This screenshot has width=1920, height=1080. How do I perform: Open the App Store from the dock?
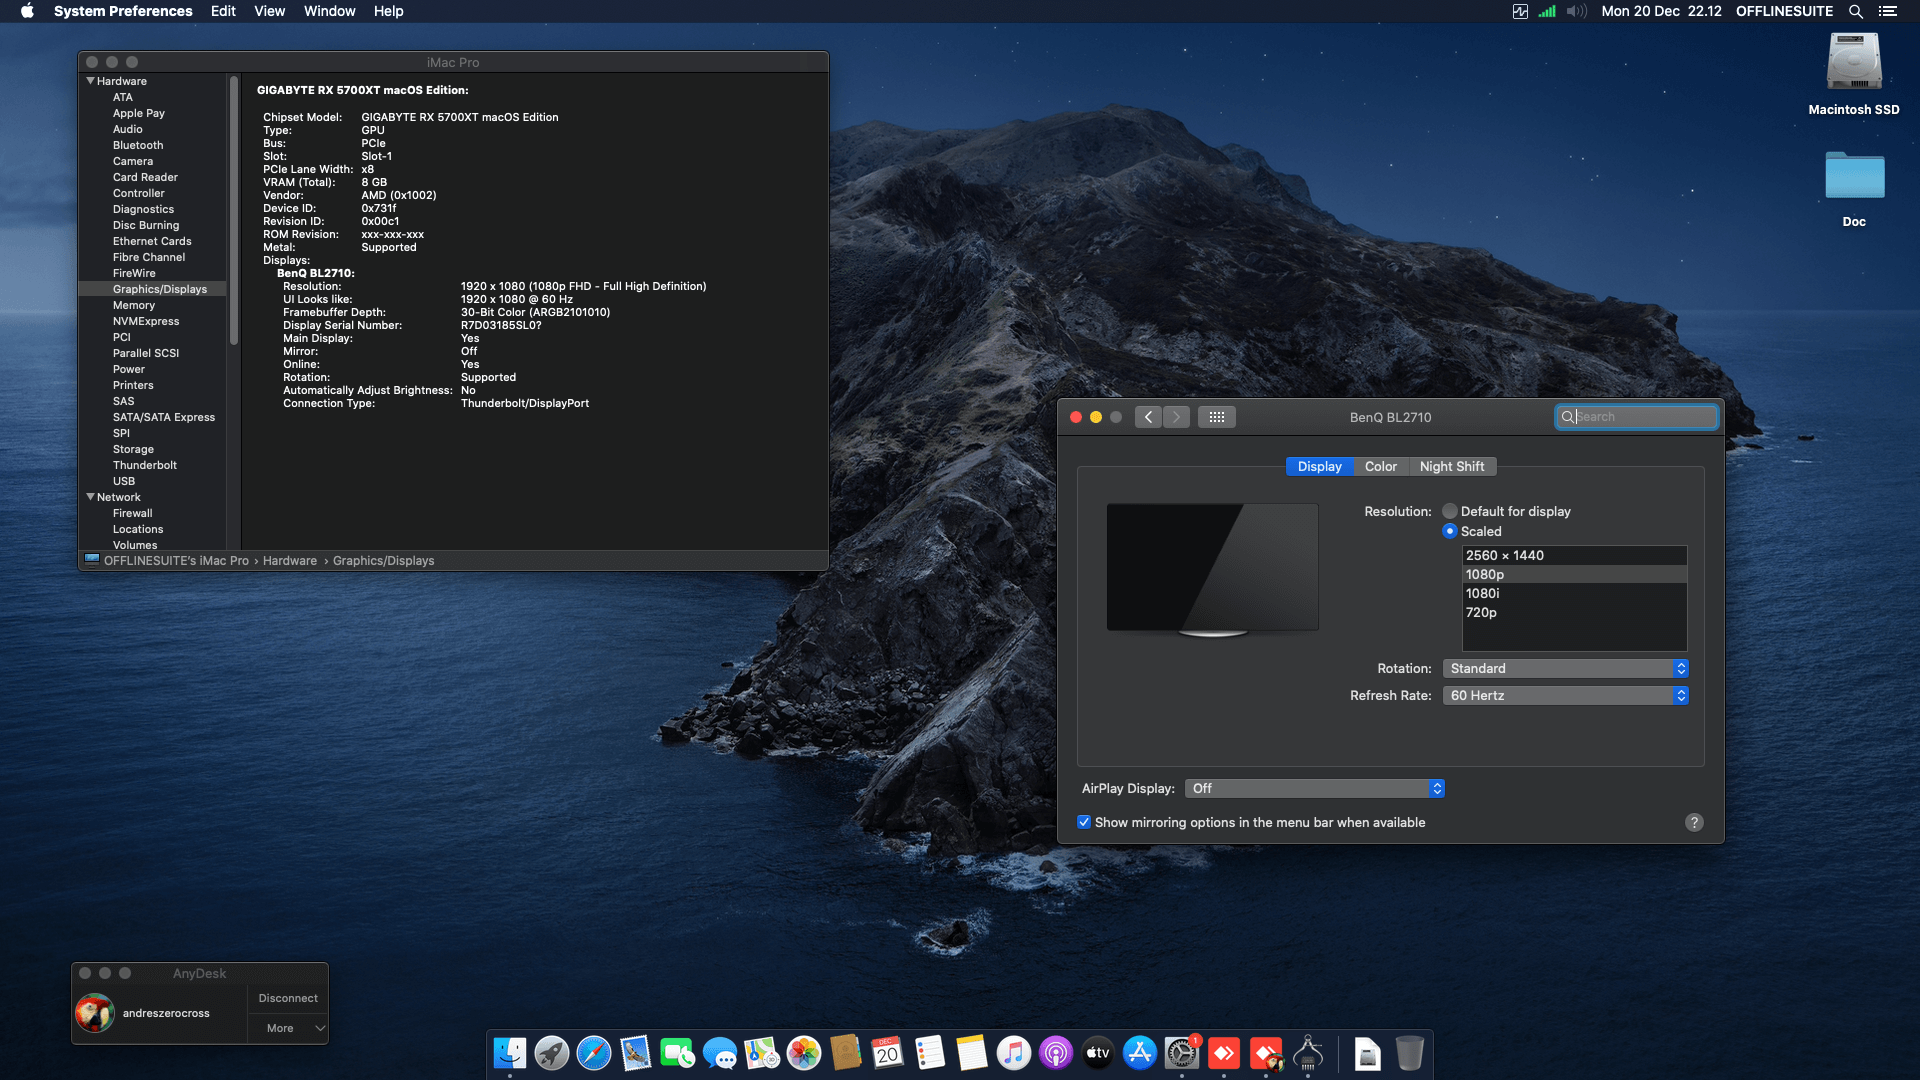click(x=1140, y=1053)
